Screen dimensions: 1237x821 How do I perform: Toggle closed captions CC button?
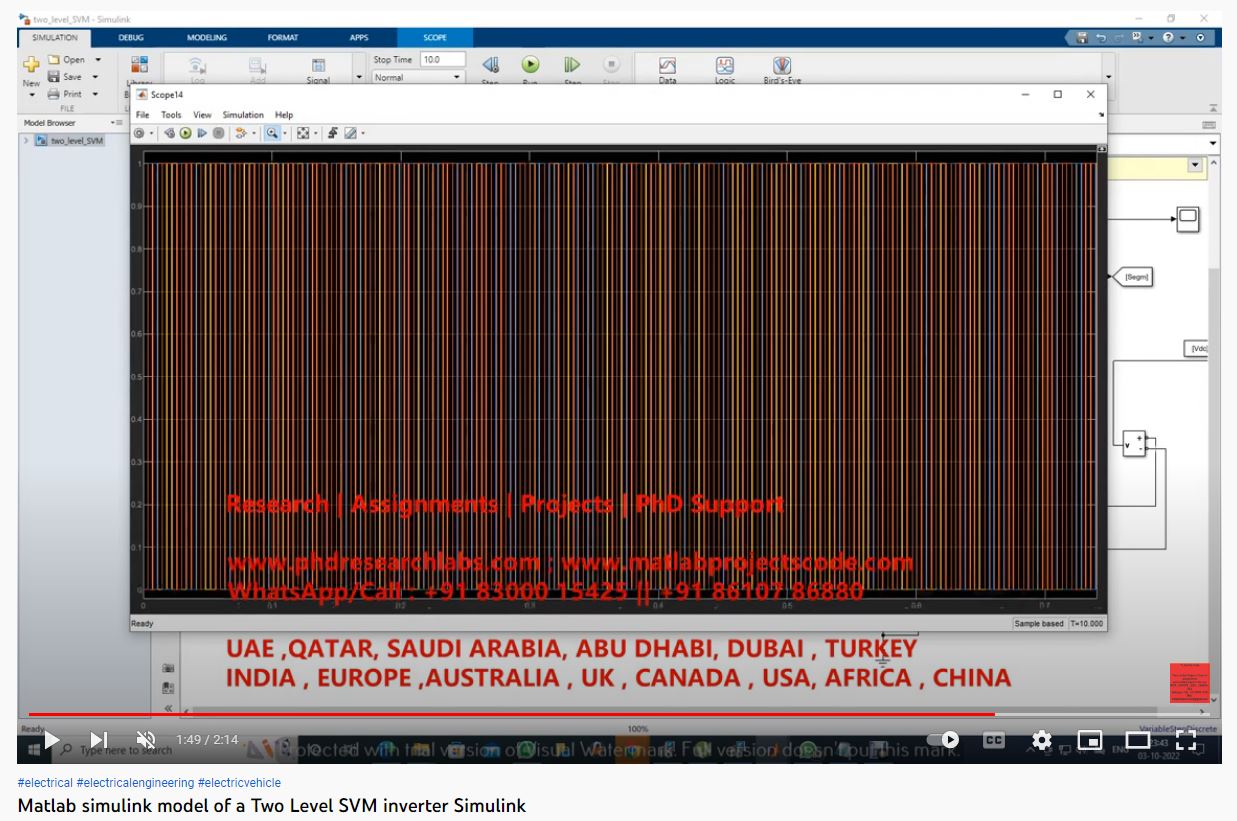pos(994,740)
